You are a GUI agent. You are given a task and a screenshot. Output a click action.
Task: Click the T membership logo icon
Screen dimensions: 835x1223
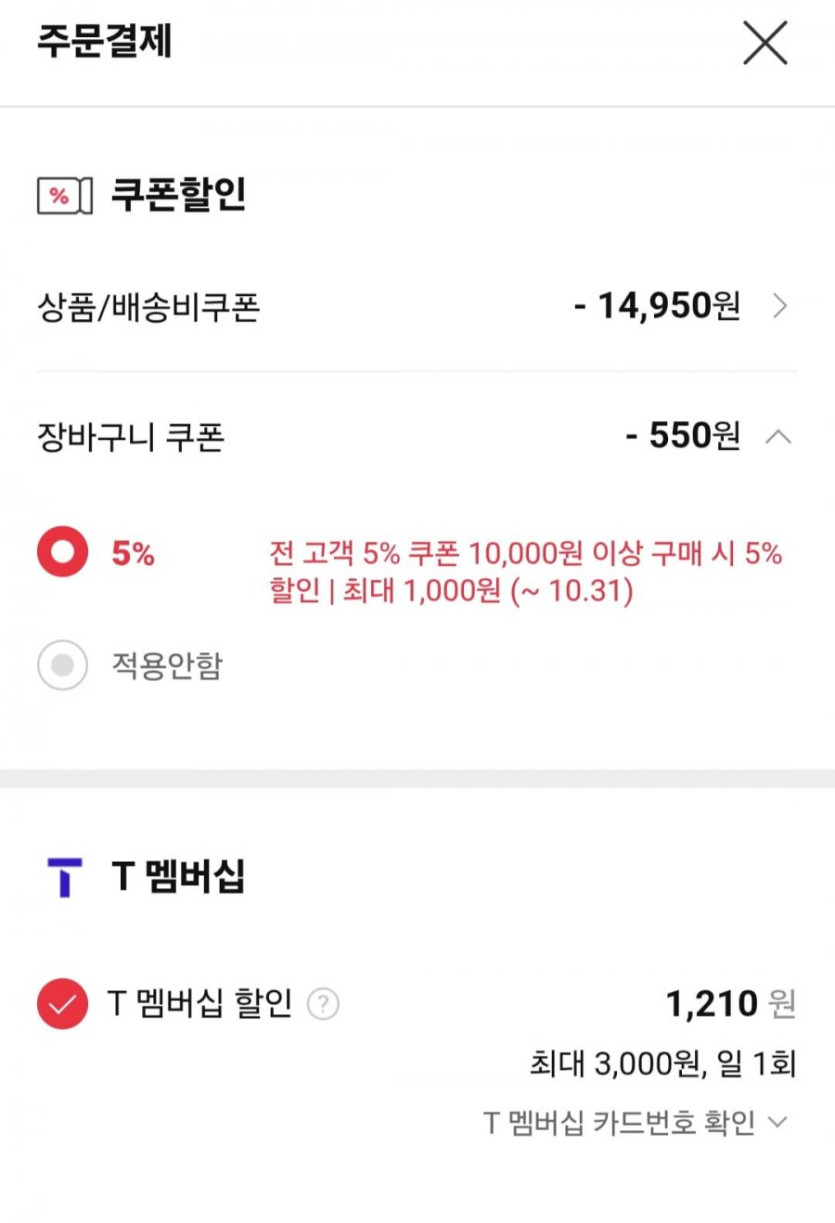[x=64, y=877]
